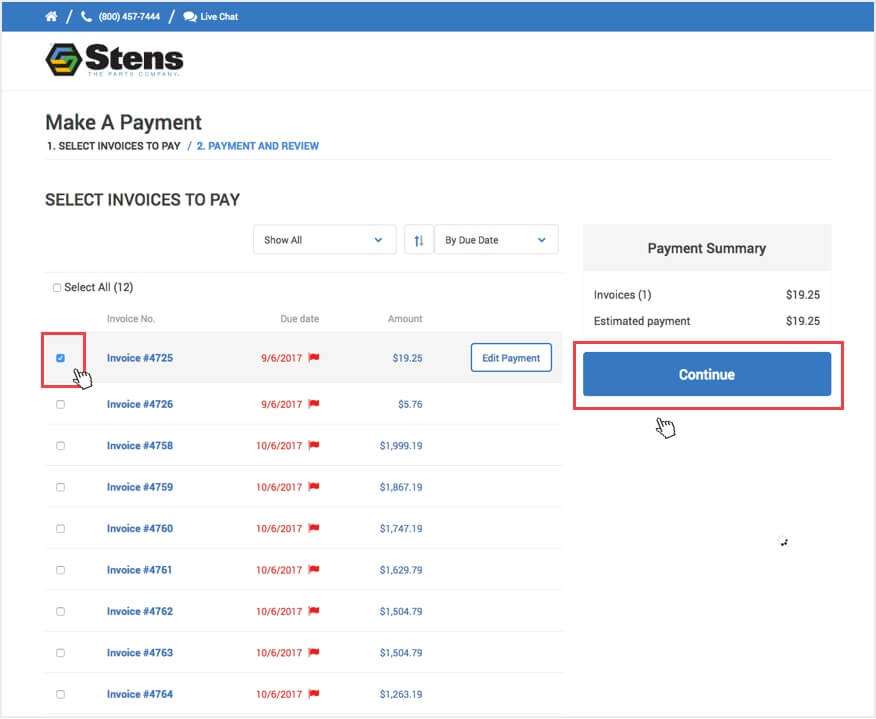Click the flag icon on Invoice #4760's row
876x719 pixels.
(314, 528)
